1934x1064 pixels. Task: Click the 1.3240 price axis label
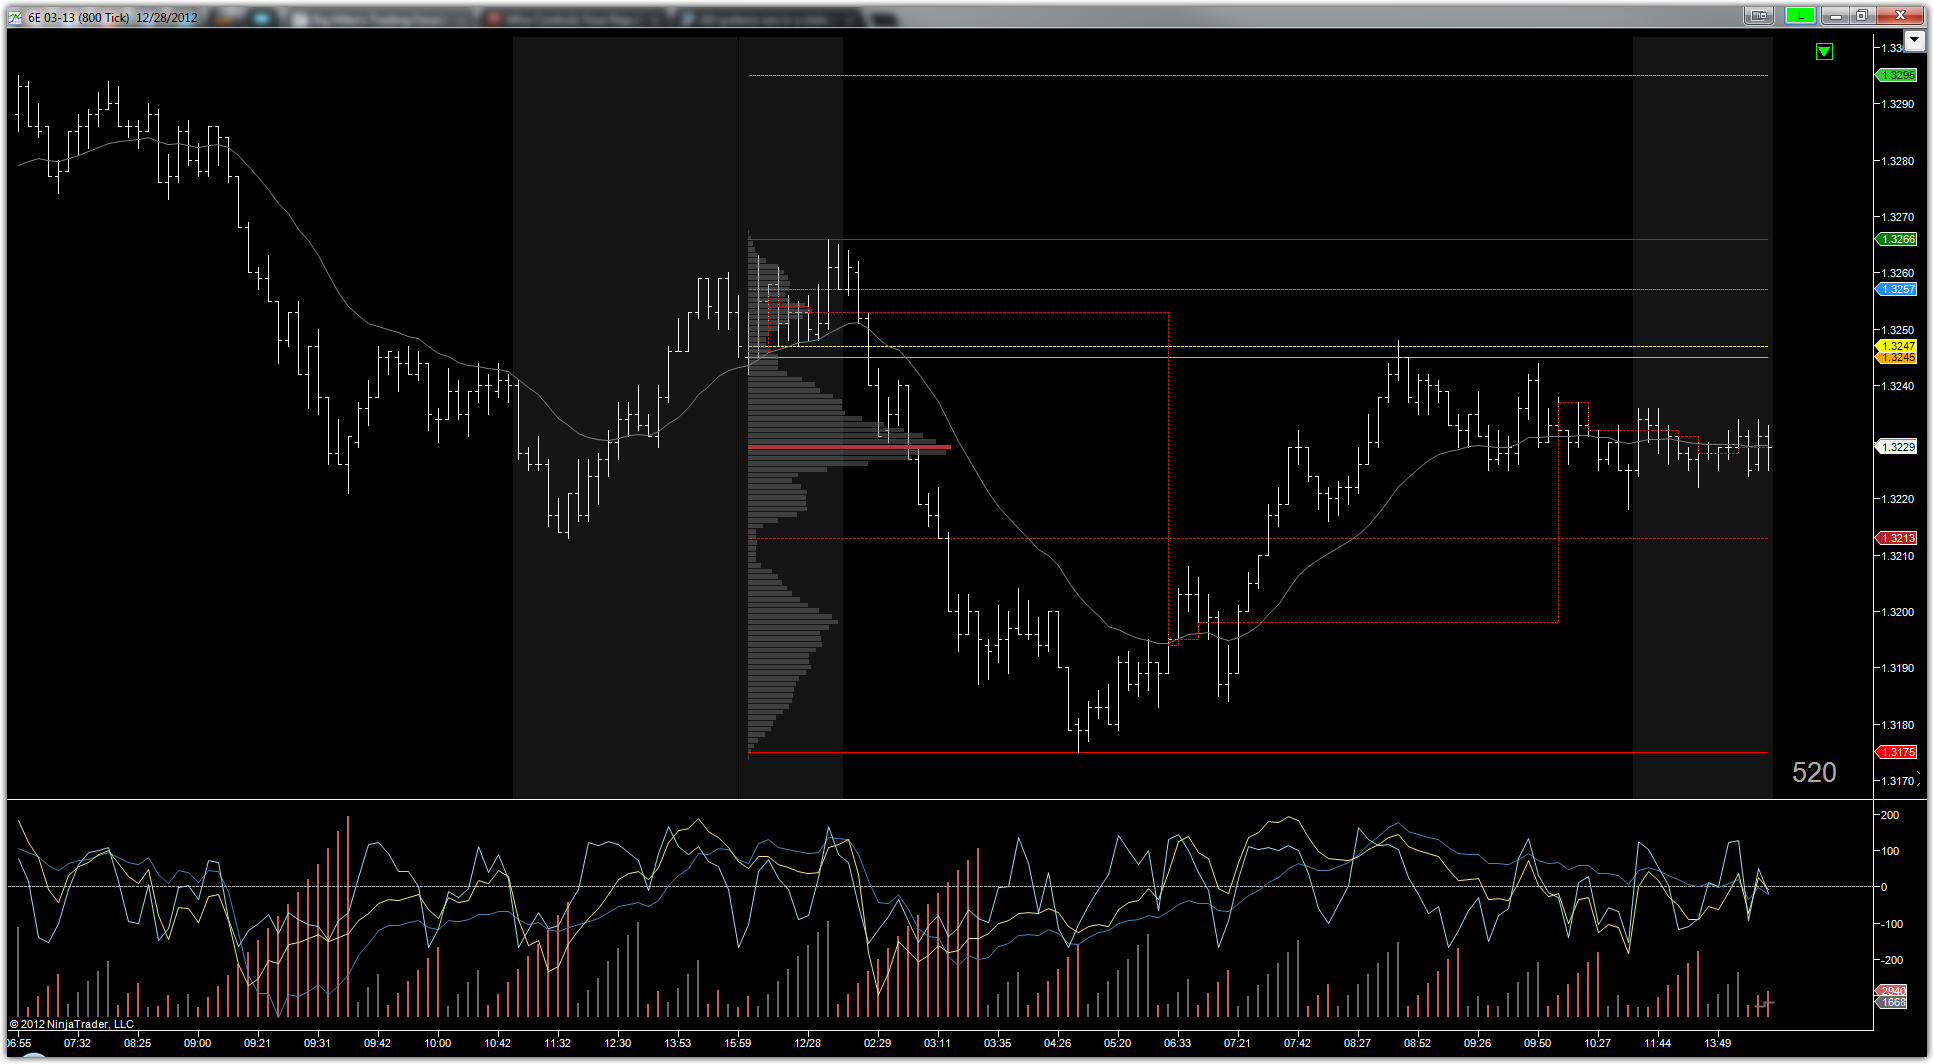1898,386
